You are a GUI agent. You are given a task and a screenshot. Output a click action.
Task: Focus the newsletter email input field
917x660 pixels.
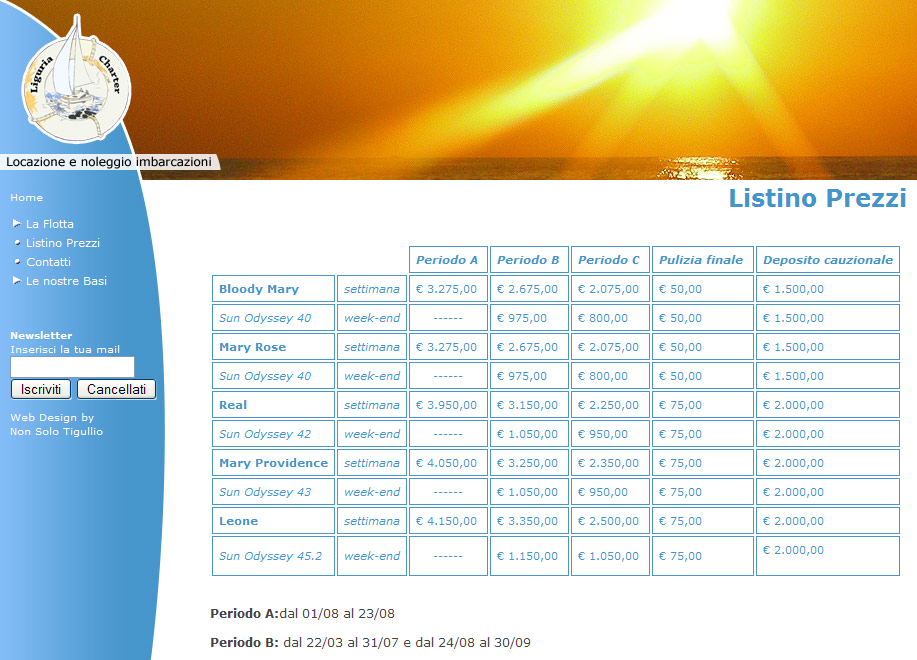pos(73,367)
